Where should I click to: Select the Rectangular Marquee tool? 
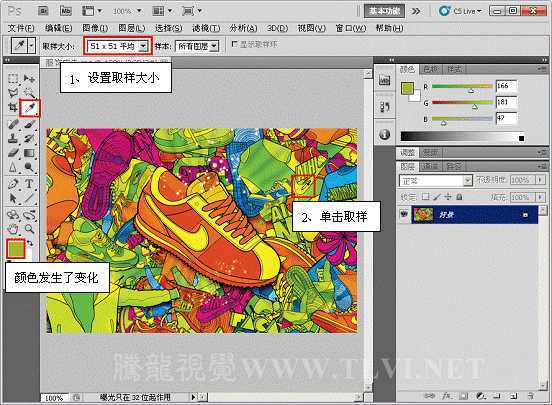(x=13, y=78)
